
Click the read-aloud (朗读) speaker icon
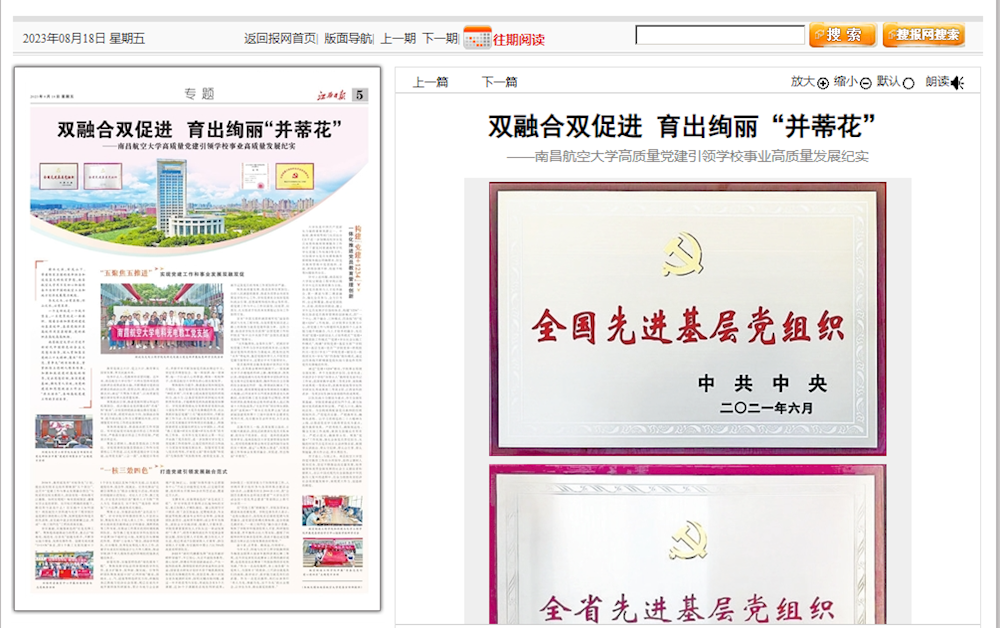[957, 82]
